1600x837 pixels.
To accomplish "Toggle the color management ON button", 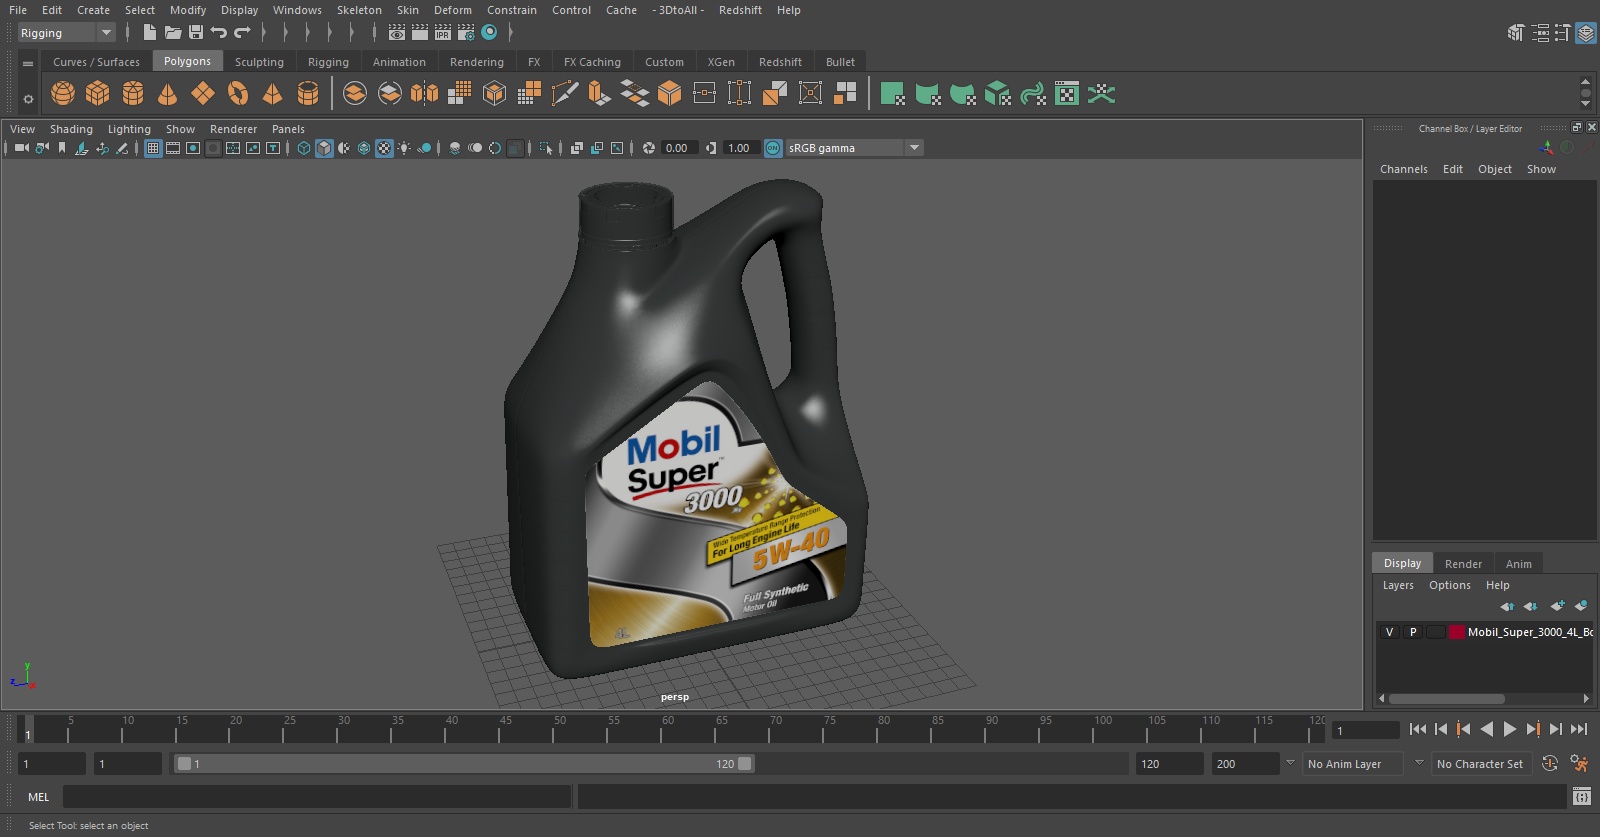I will coord(773,148).
